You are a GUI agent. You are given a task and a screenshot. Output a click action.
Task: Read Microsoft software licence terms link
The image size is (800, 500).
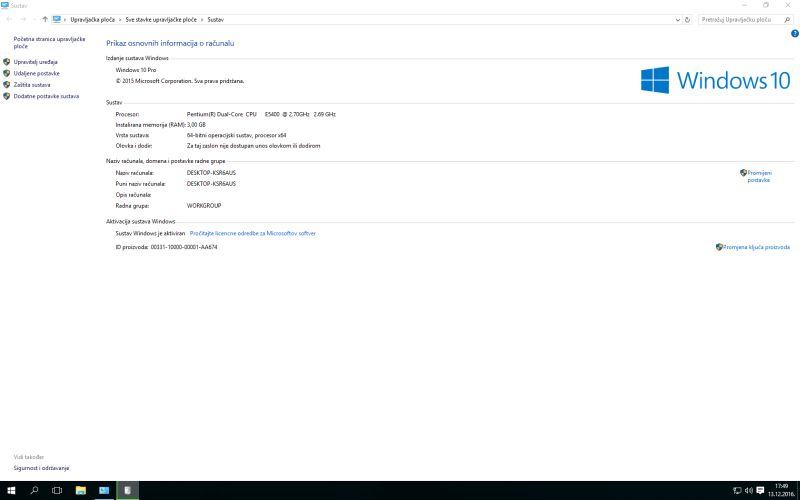click(253, 233)
